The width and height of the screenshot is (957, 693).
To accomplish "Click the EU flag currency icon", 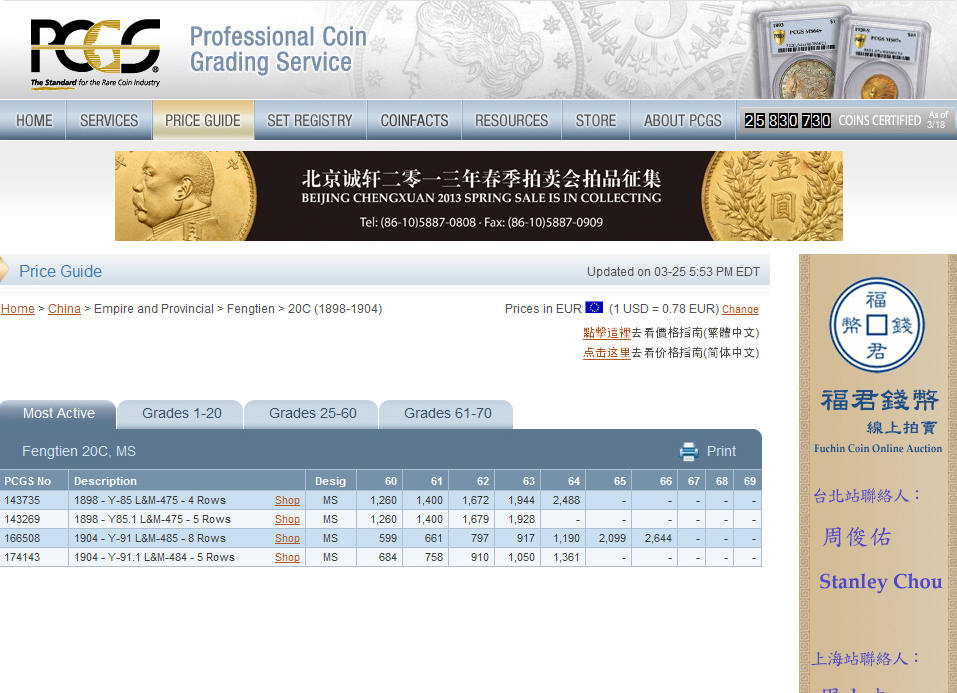I will pos(594,308).
